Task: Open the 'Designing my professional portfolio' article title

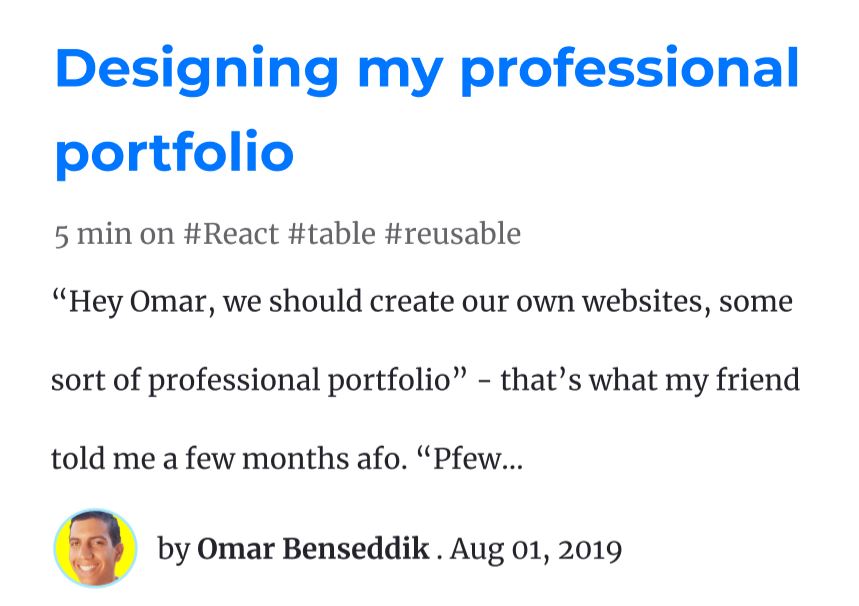Action: coord(427,110)
